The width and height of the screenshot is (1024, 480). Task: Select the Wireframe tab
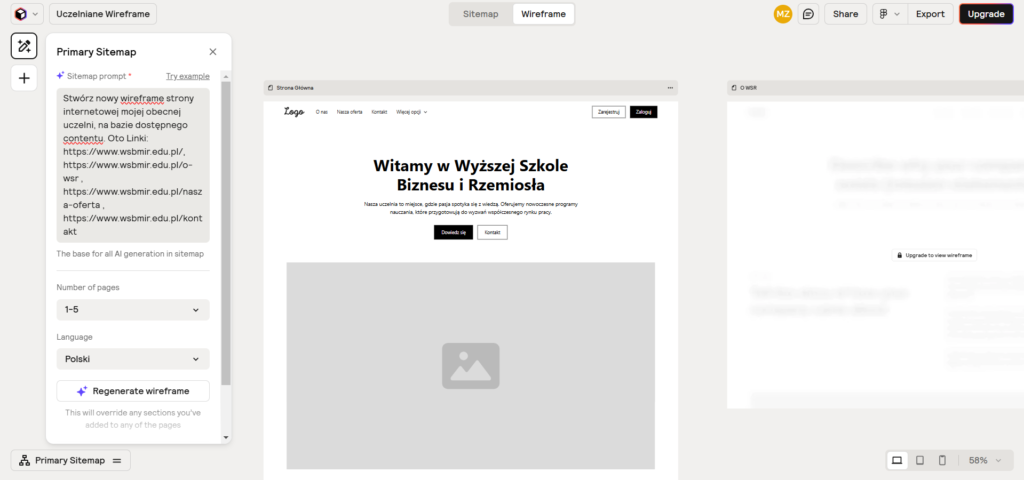543,14
